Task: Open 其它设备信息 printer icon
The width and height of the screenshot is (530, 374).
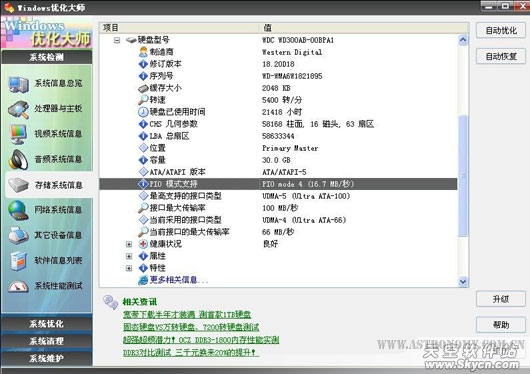Action: tap(18, 236)
